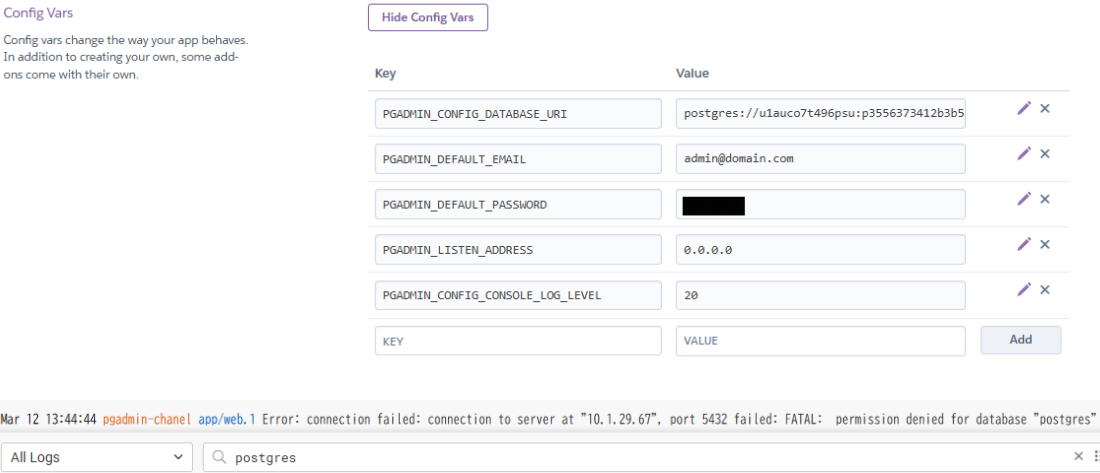
Task: Click the new VALUE input field
Action: click(x=820, y=341)
